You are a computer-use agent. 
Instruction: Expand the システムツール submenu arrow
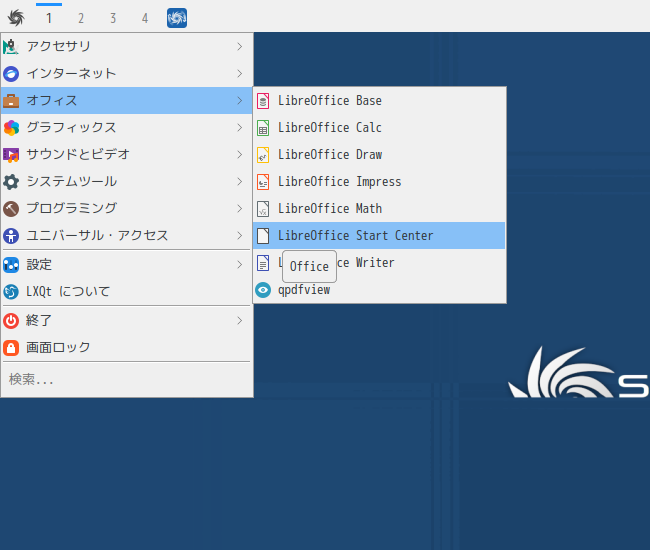click(x=240, y=182)
